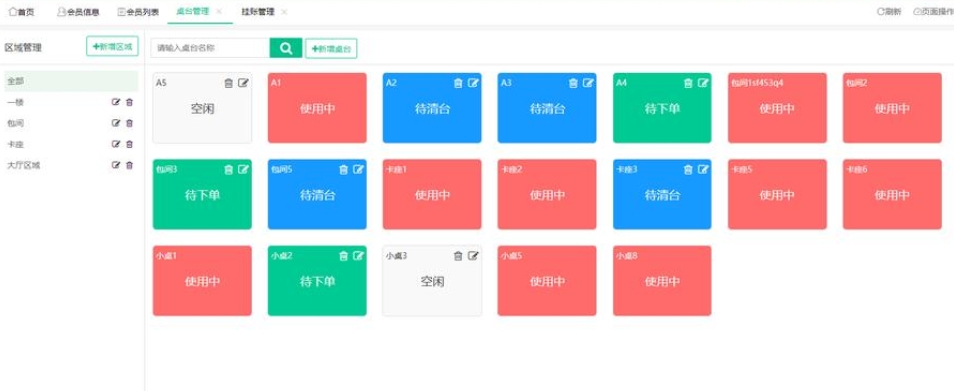
Task: Open the 挂账管理 tab
Action: (258, 12)
